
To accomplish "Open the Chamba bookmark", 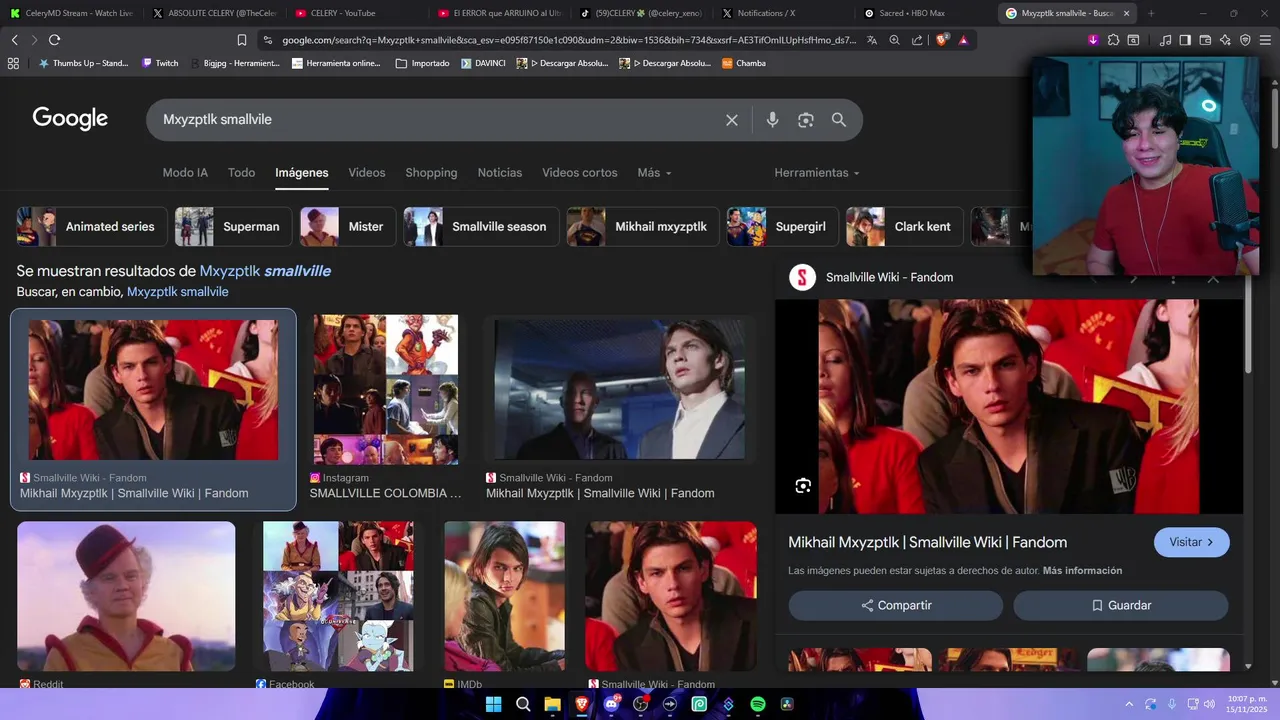I will click(744, 63).
